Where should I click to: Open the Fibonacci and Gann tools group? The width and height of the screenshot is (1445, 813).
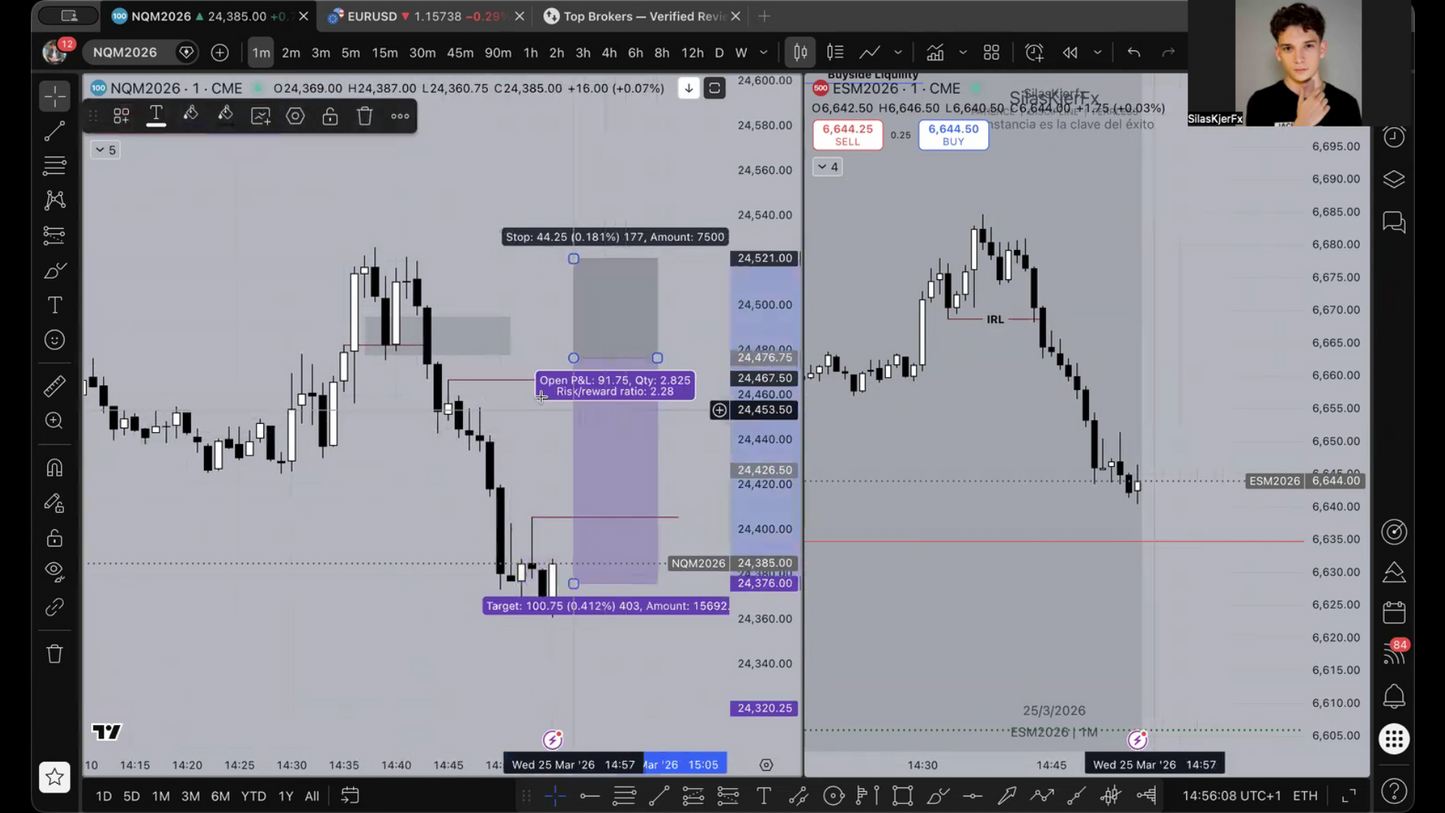(55, 165)
